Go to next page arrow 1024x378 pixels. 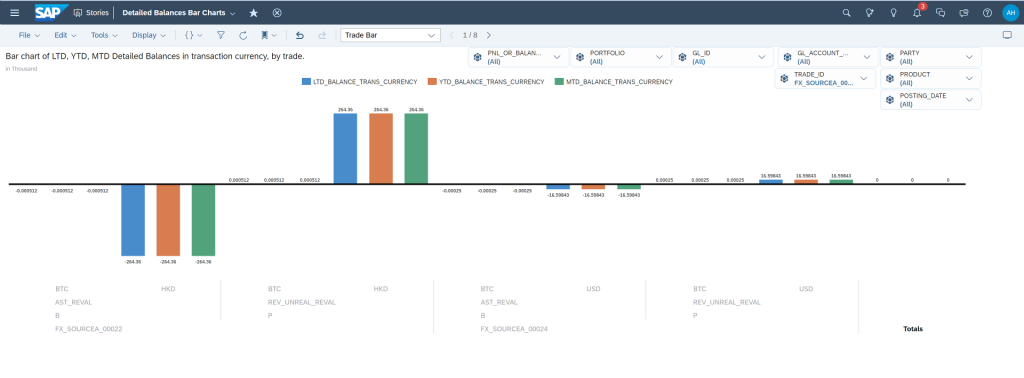point(488,35)
